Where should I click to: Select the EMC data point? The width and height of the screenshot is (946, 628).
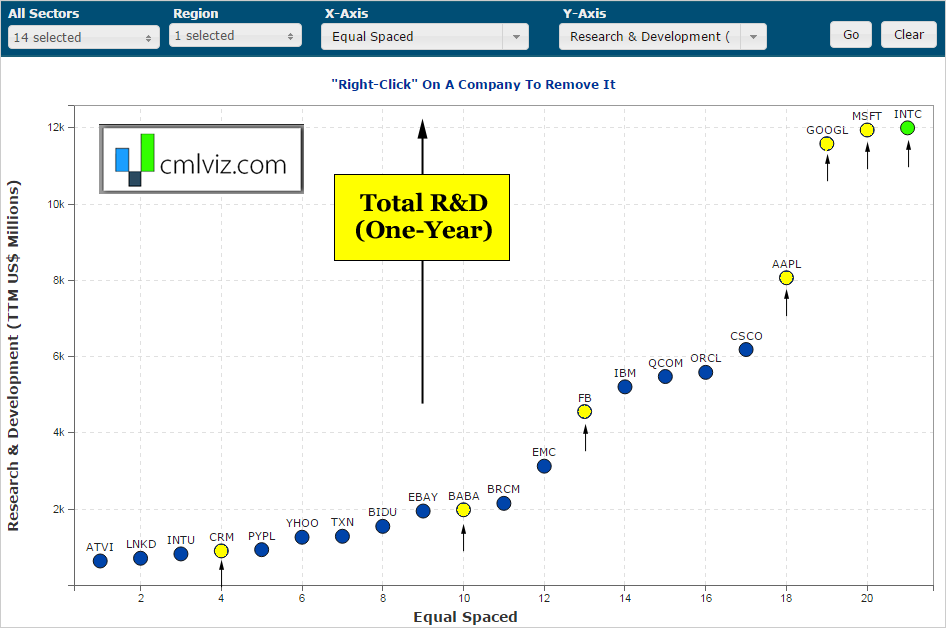point(544,466)
